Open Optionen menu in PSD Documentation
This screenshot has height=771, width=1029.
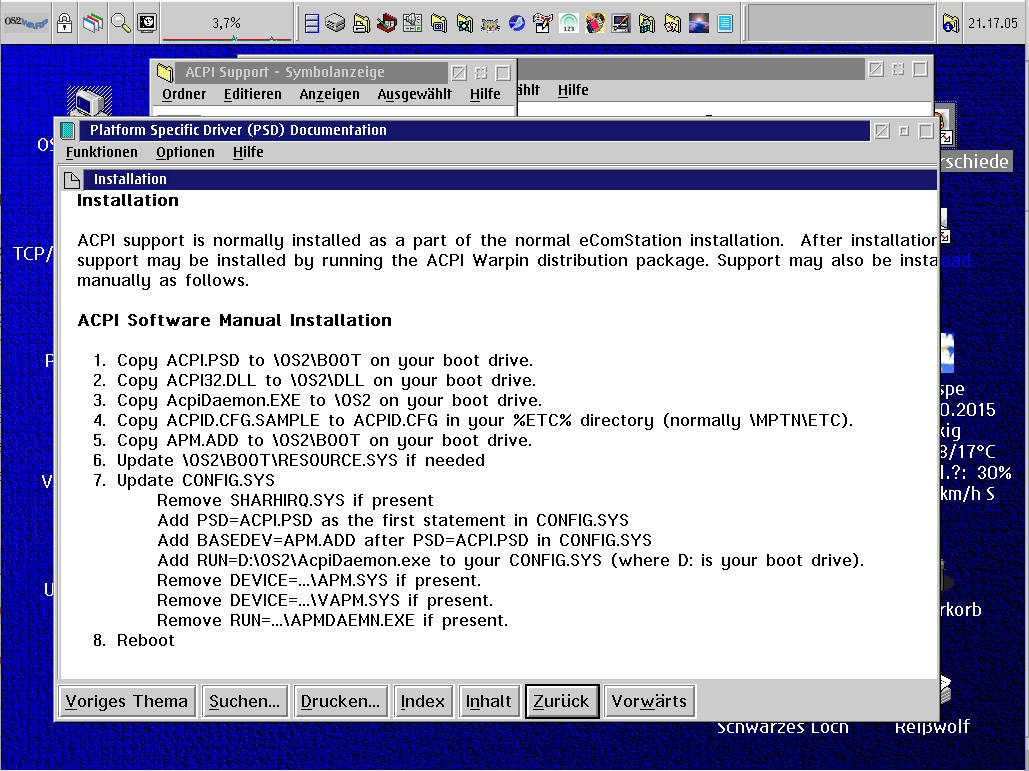click(x=185, y=152)
